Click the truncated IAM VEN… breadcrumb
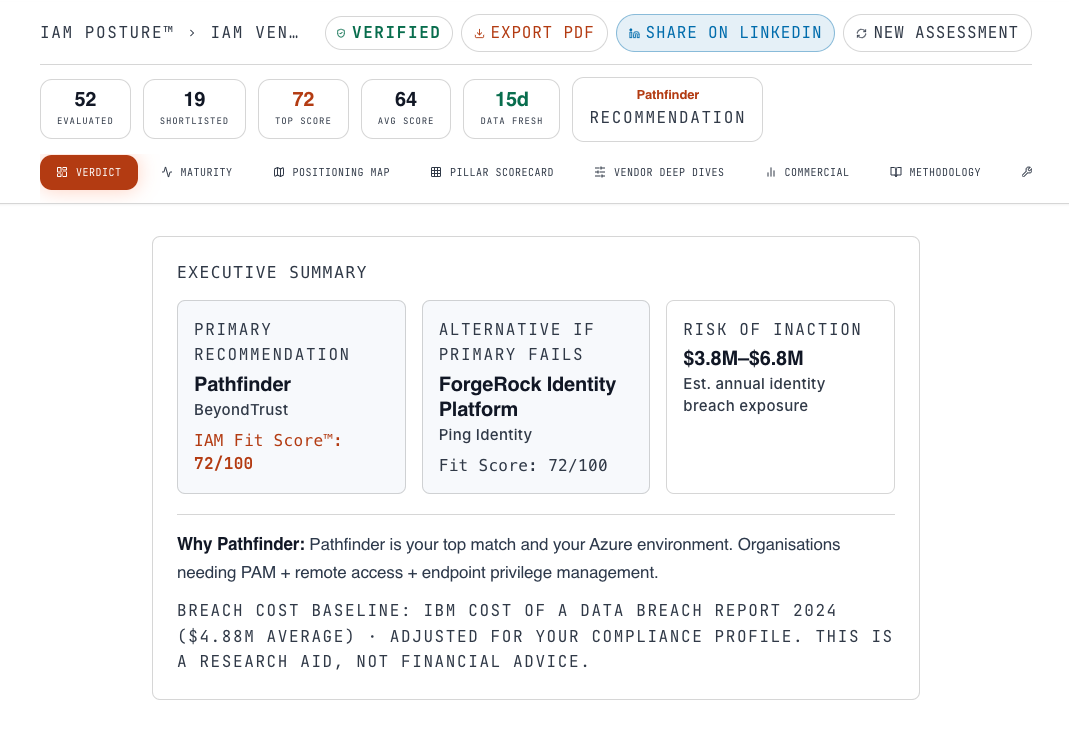 (x=254, y=33)
